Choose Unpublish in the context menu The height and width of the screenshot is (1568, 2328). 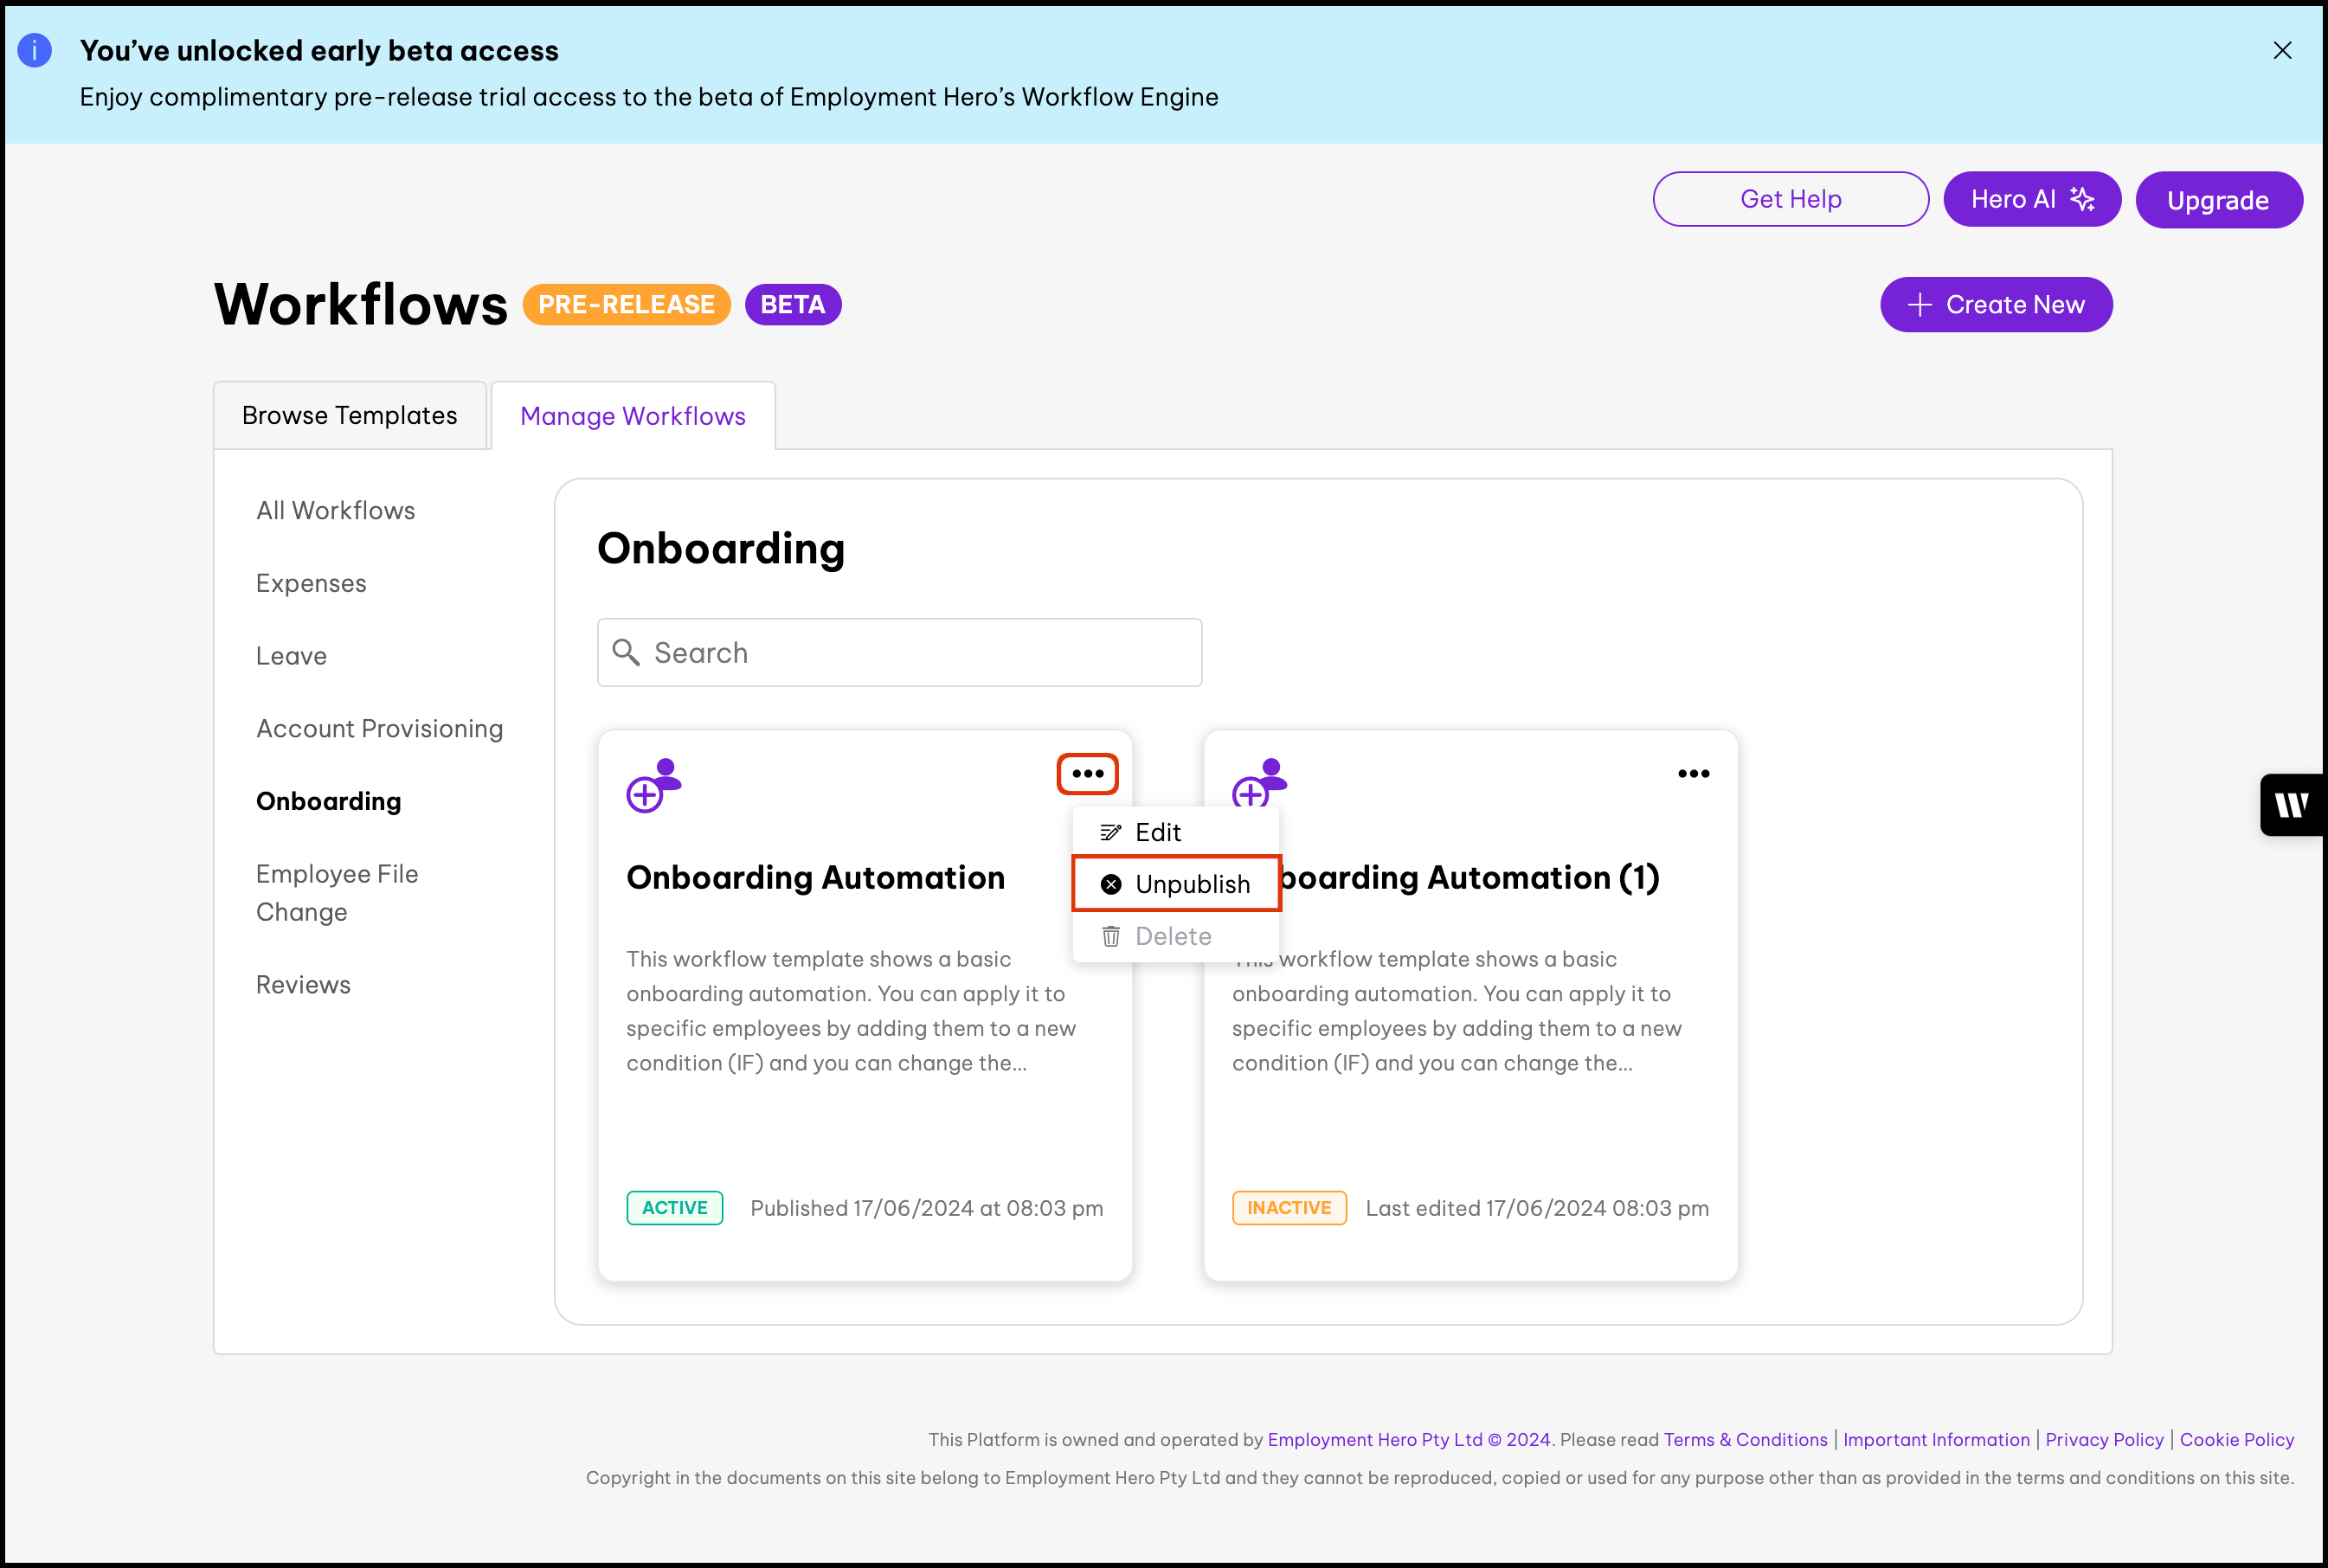point(1176,884)
